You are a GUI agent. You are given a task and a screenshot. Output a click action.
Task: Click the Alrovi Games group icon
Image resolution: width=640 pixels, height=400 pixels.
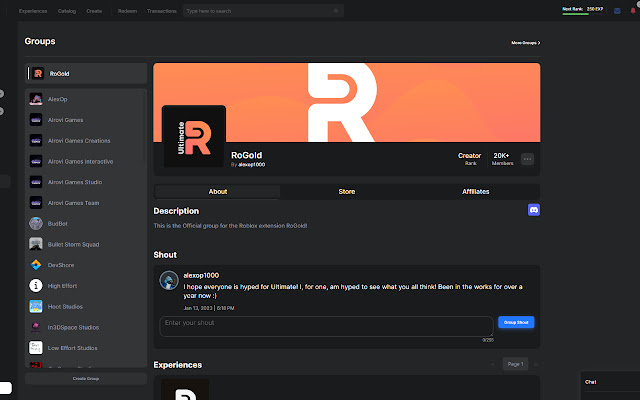(36, 120)
